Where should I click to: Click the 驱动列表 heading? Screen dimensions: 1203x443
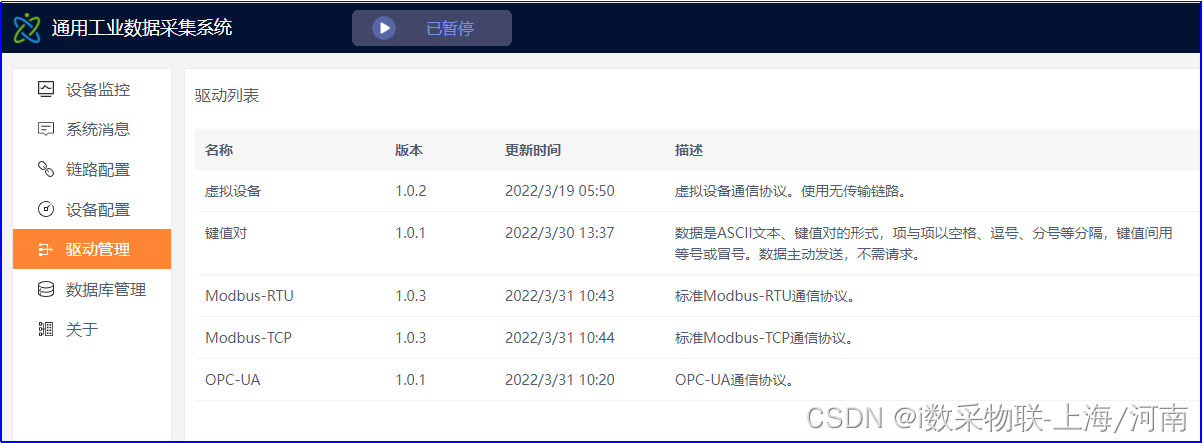coord(227,97)
